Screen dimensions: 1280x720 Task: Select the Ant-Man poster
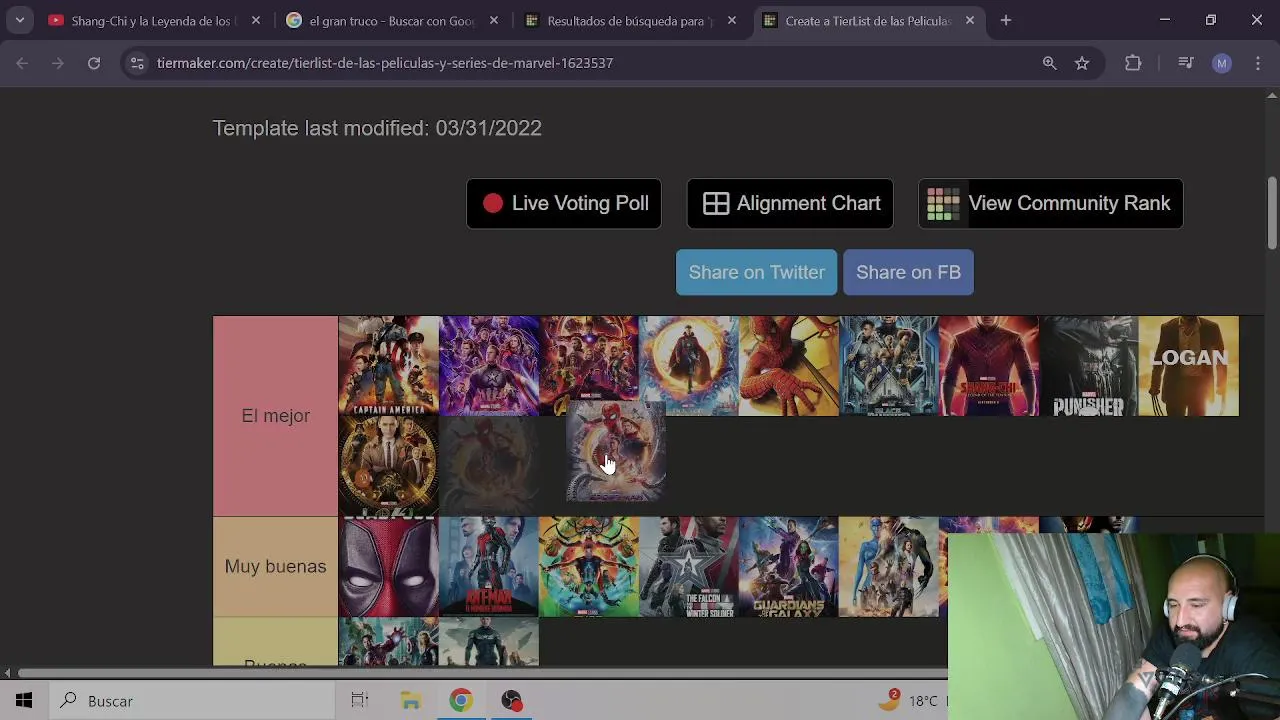tap(489, 567)
